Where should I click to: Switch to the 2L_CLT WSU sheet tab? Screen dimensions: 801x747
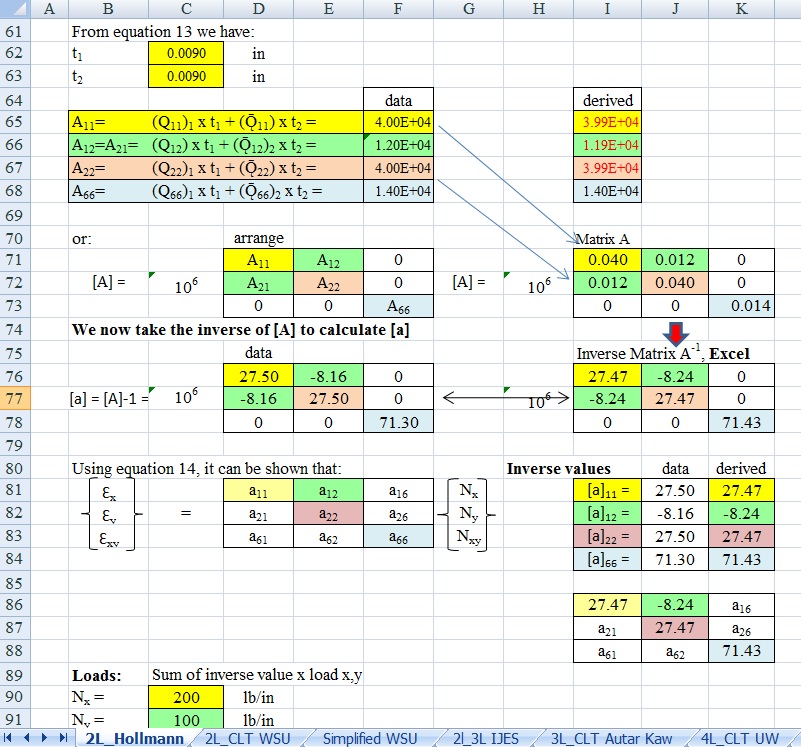pyautogui.click(x=247, y=738)
